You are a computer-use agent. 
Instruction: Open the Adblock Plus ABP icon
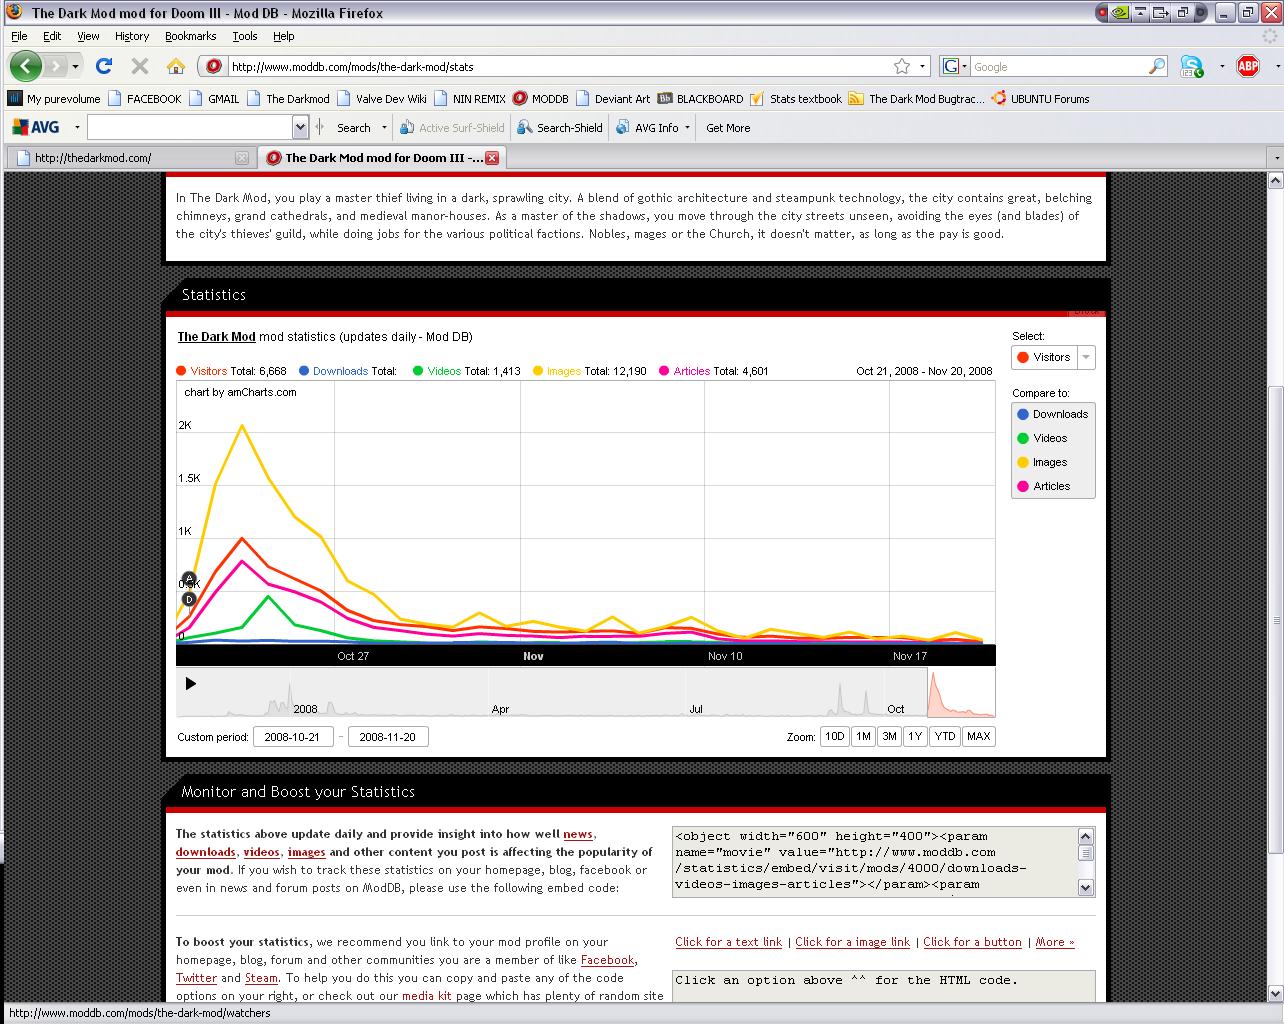point(1248,66)
